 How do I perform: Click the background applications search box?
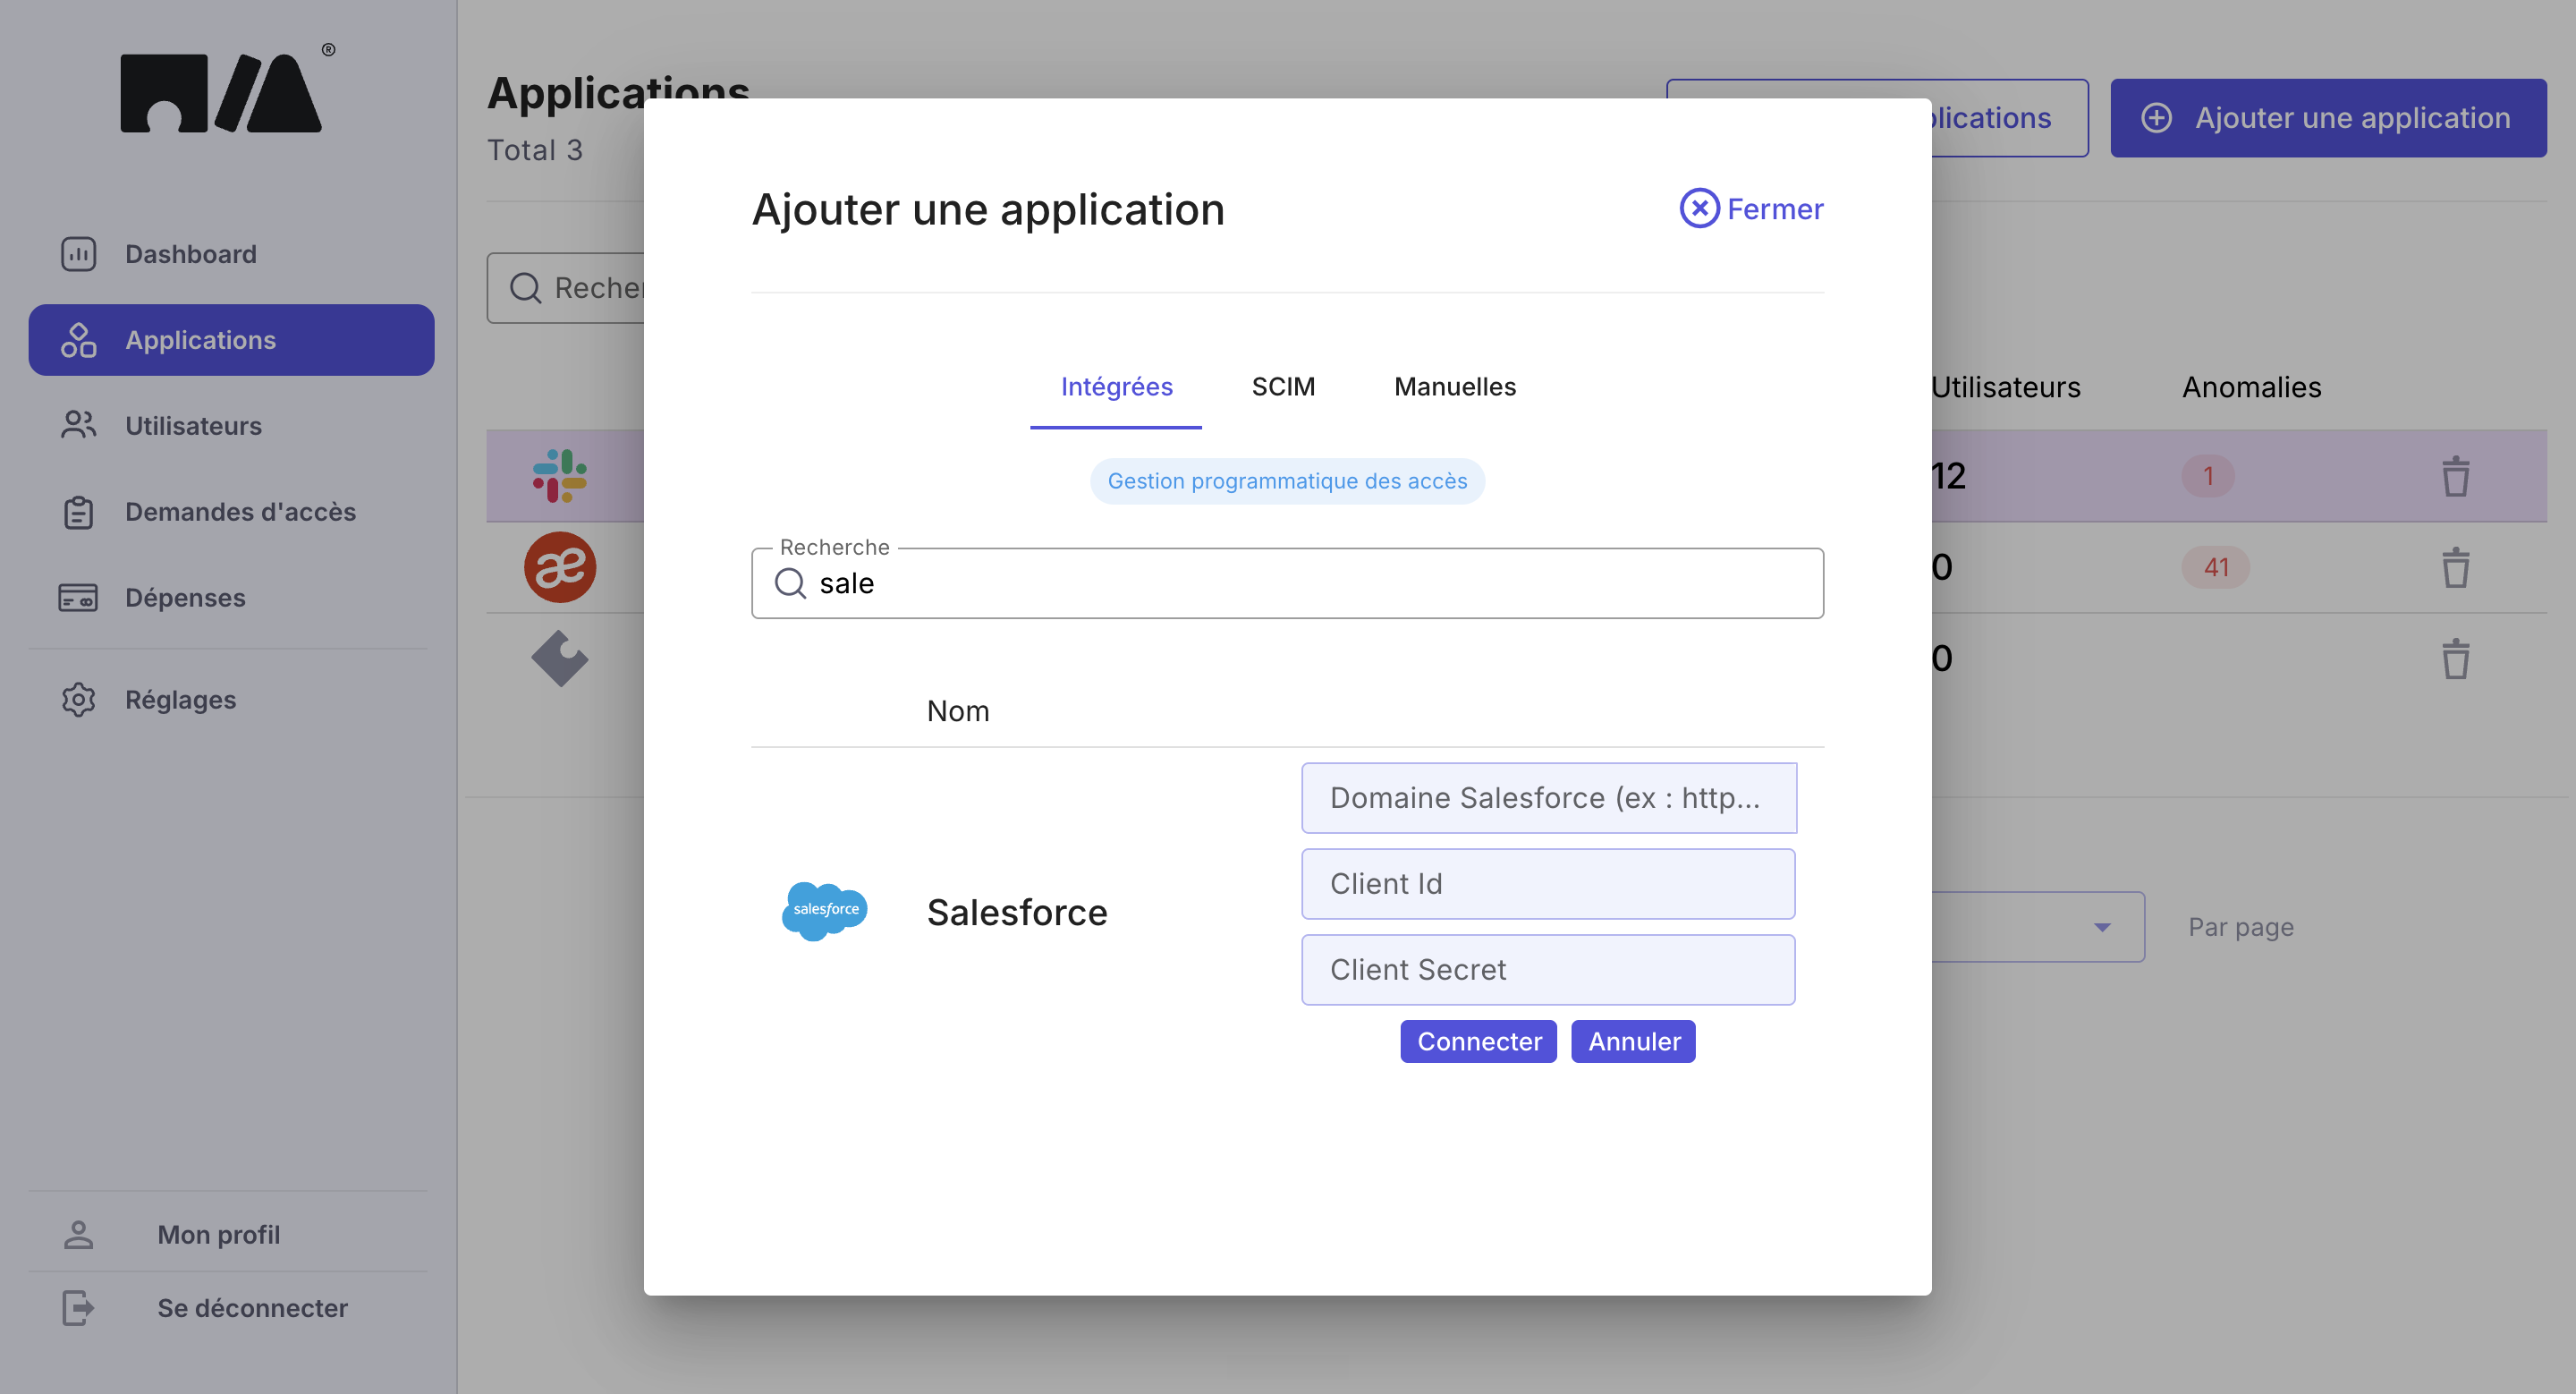566,288
